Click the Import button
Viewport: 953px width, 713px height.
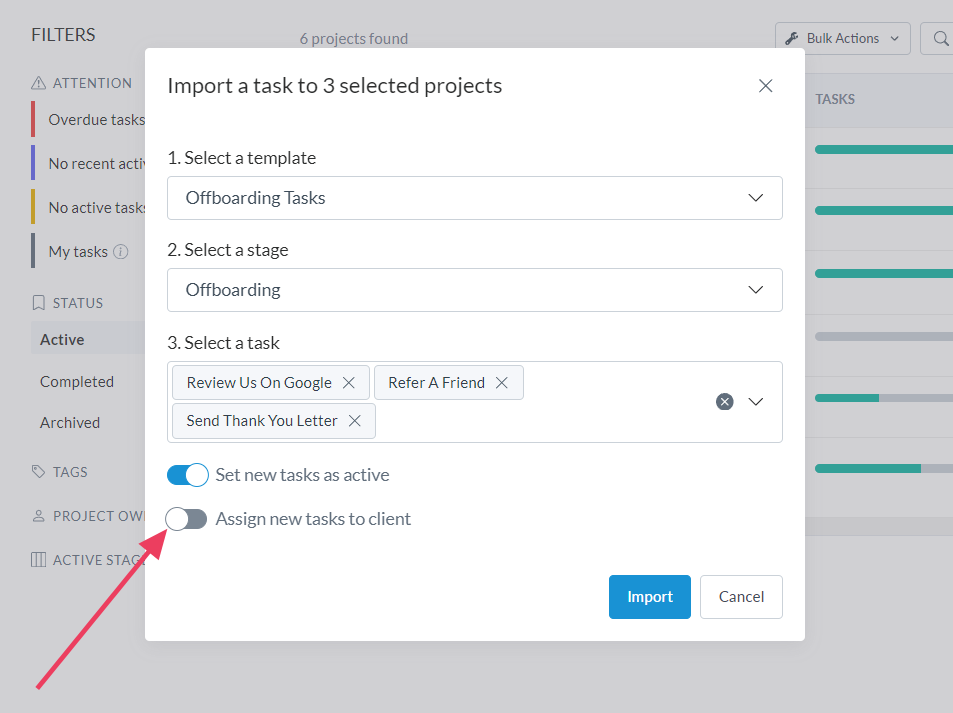coord(649,597)
